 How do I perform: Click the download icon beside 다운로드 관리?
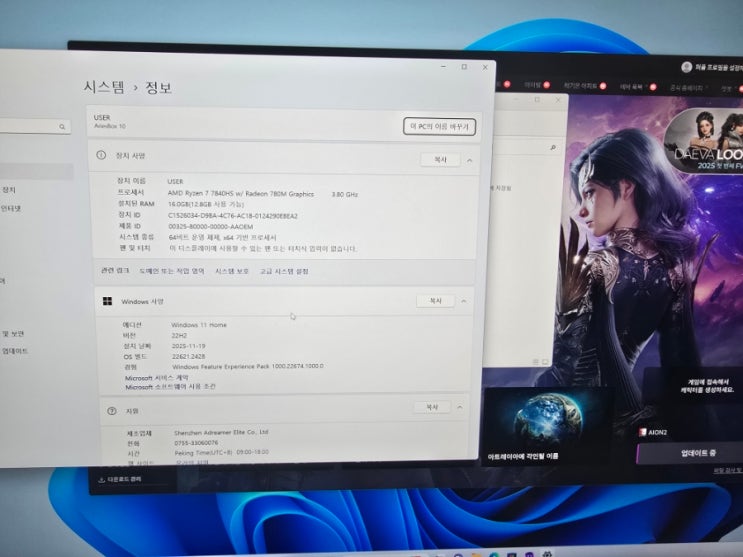coord(101,480)
